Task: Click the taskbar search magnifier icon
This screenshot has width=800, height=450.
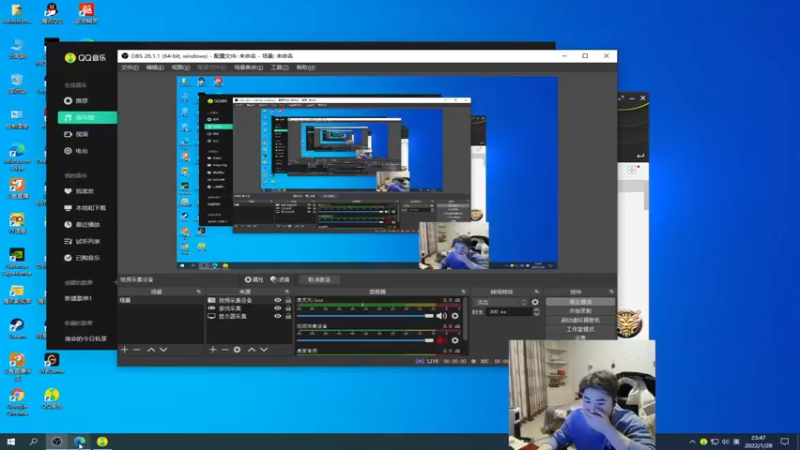Action: click(34, 441)
